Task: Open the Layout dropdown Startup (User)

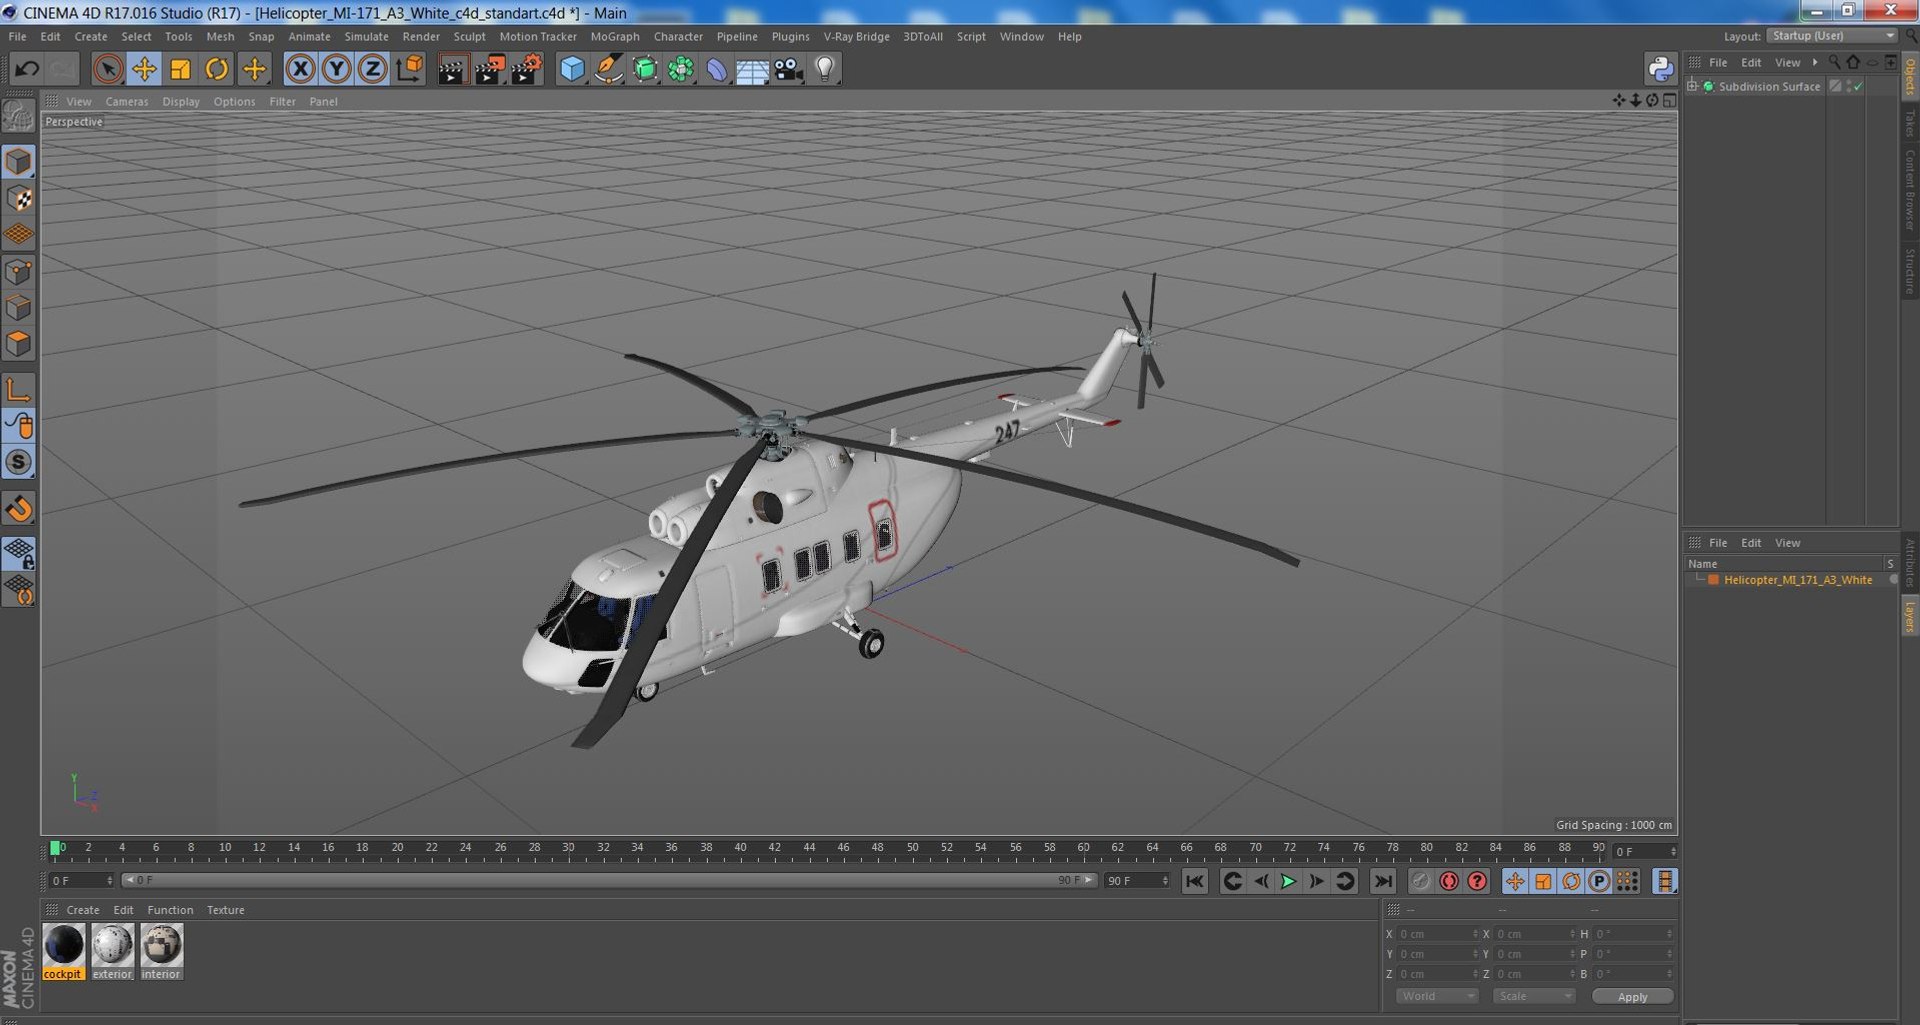Action: click(1832, 36)
